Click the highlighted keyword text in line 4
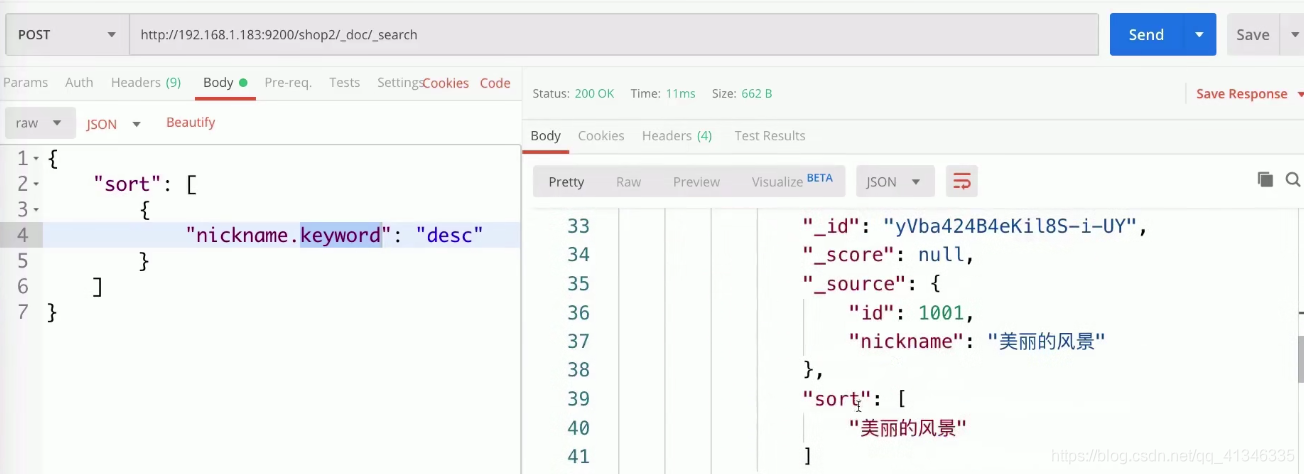Screen dimensions: 1304x474 [341, 235]
